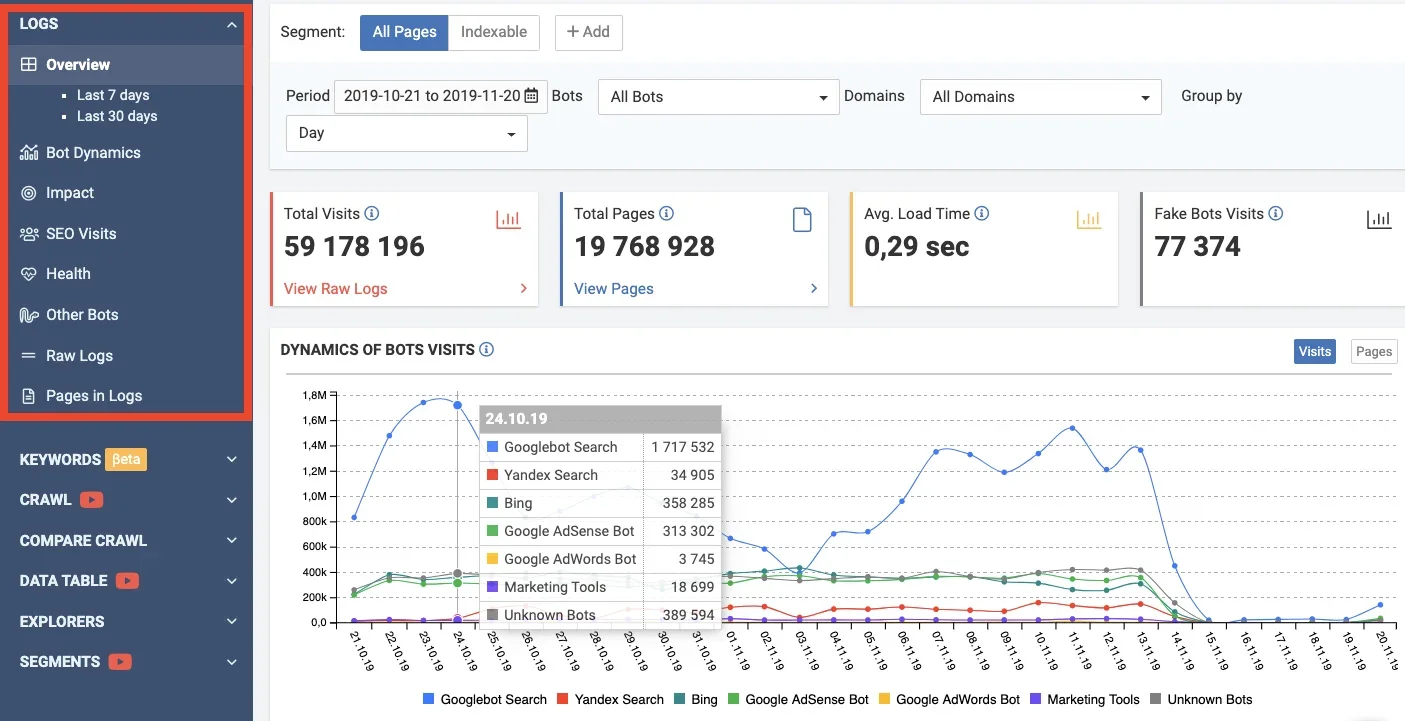Image resolution: width=1405 pixels, height=721 pixels.
Task: Click the info icon beside Dynamics of Bots Visits
Action: click(x=487, y=350)
